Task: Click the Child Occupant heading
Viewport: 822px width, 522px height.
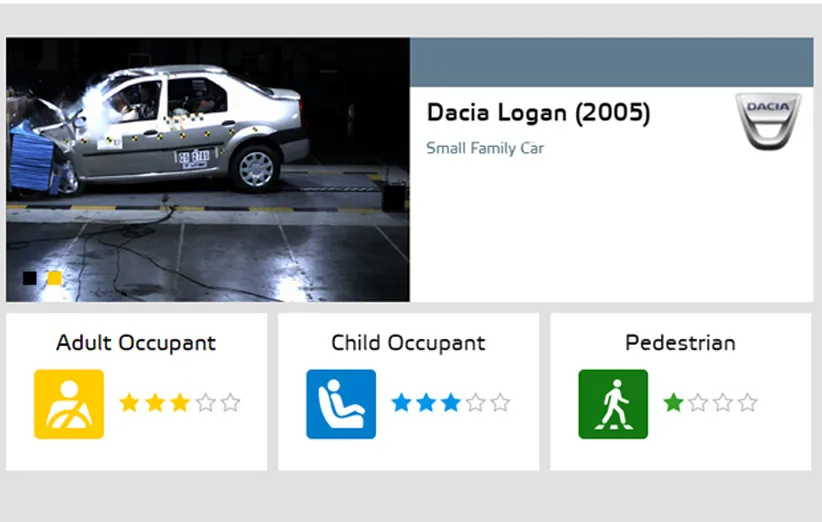Action: coord(408,343)
